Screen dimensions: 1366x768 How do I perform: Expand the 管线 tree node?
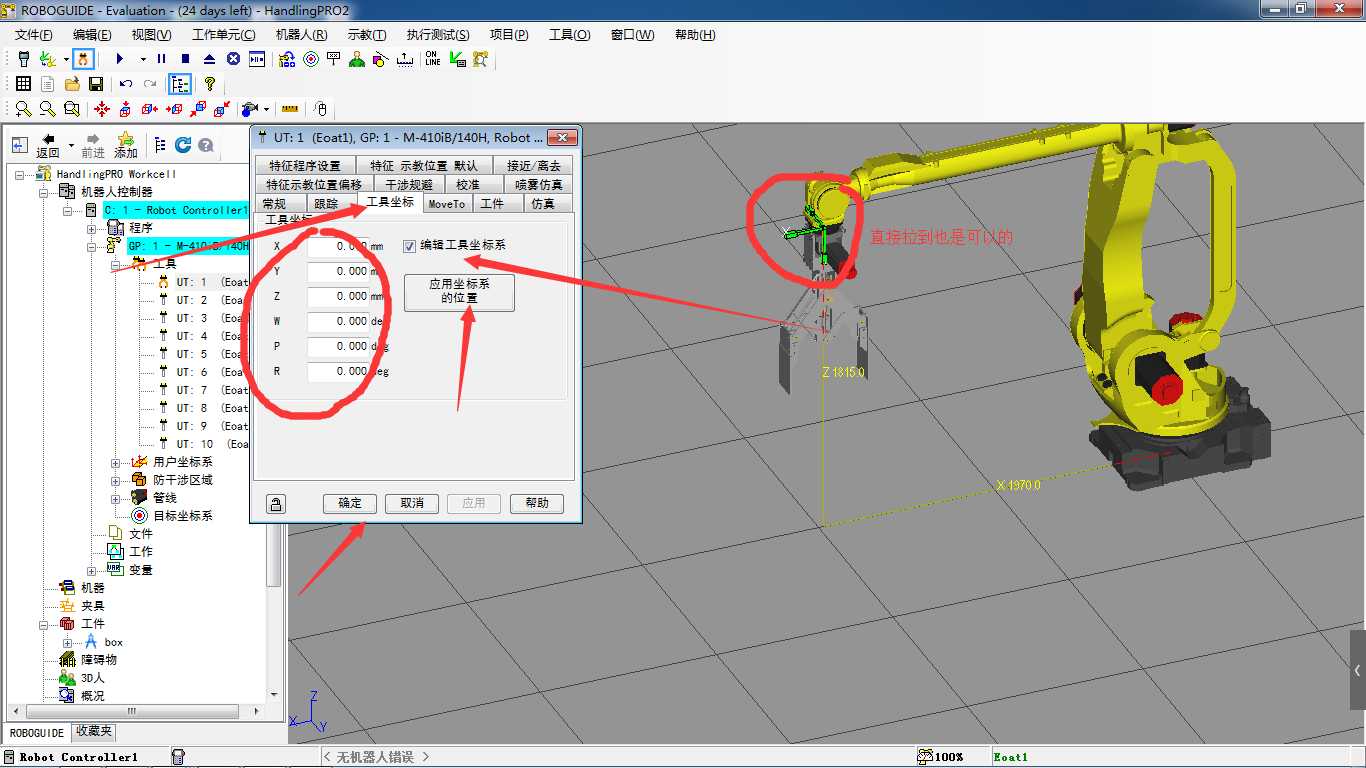pyautogui.click(x=116, y=498)
